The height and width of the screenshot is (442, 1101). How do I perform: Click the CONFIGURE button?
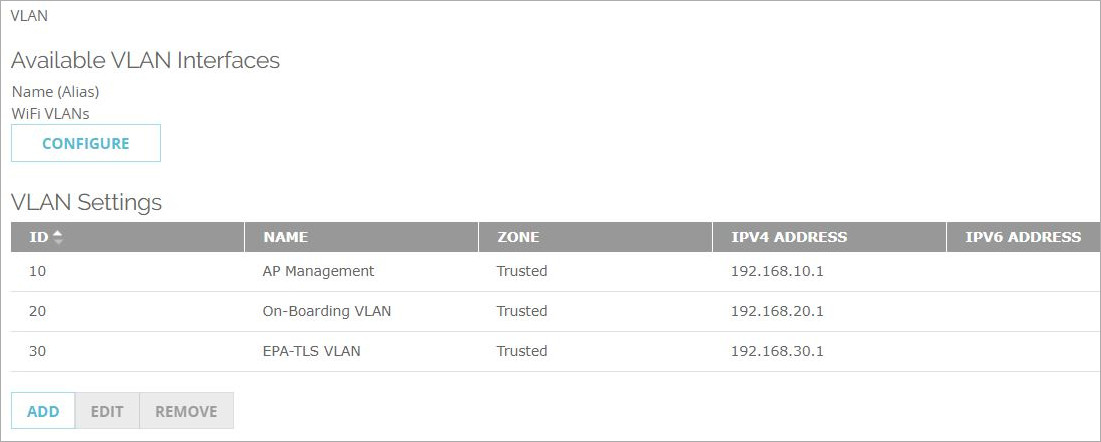click(x=86, y=143)
